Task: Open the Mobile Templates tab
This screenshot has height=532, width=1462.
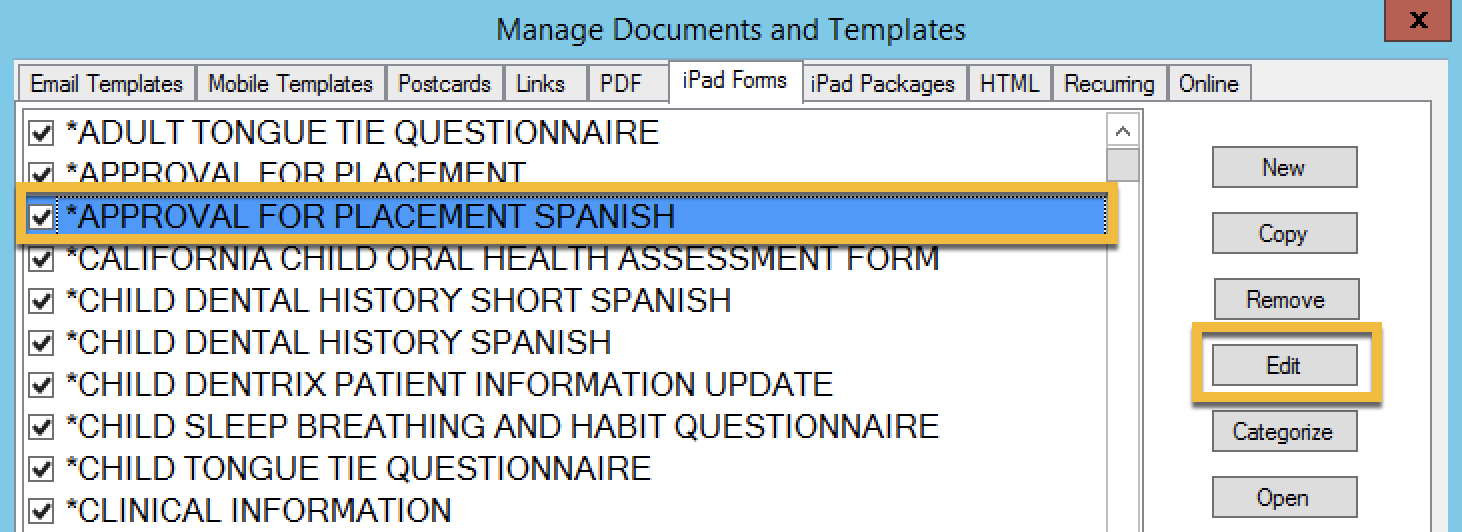Action: (290, 84)
